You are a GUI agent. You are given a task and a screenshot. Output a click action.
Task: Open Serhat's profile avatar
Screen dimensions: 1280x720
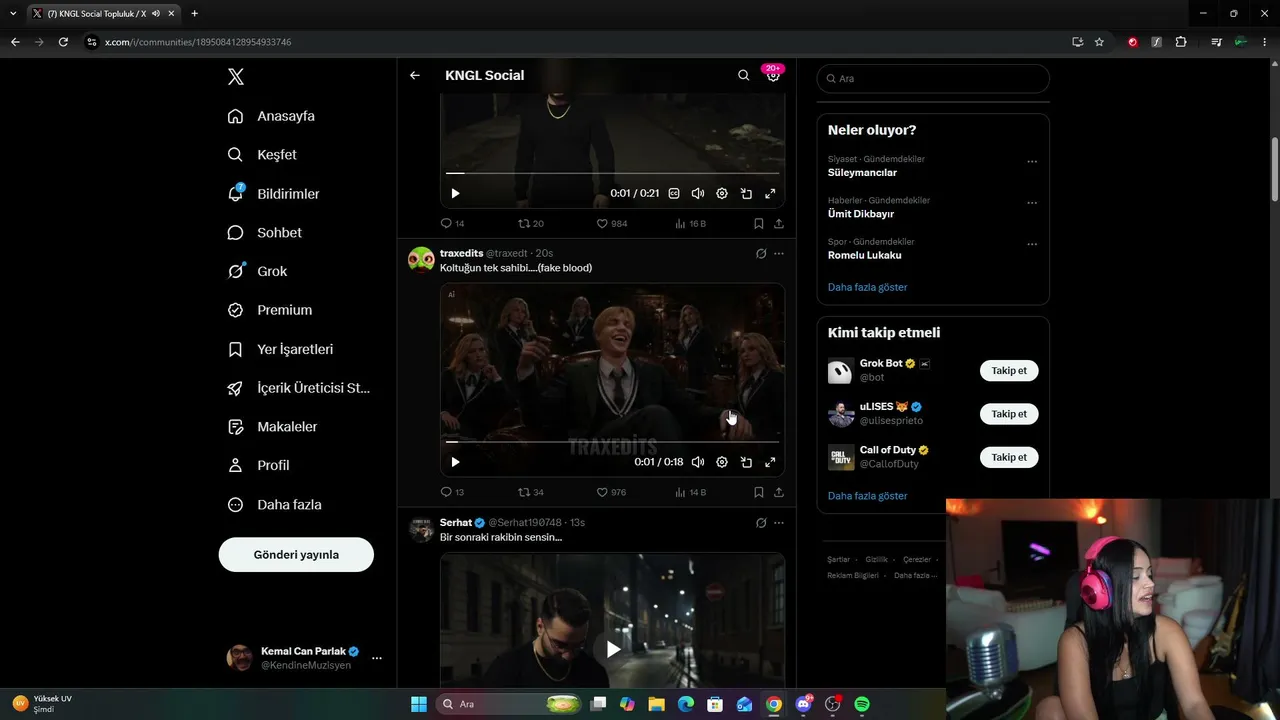[421, 529]
